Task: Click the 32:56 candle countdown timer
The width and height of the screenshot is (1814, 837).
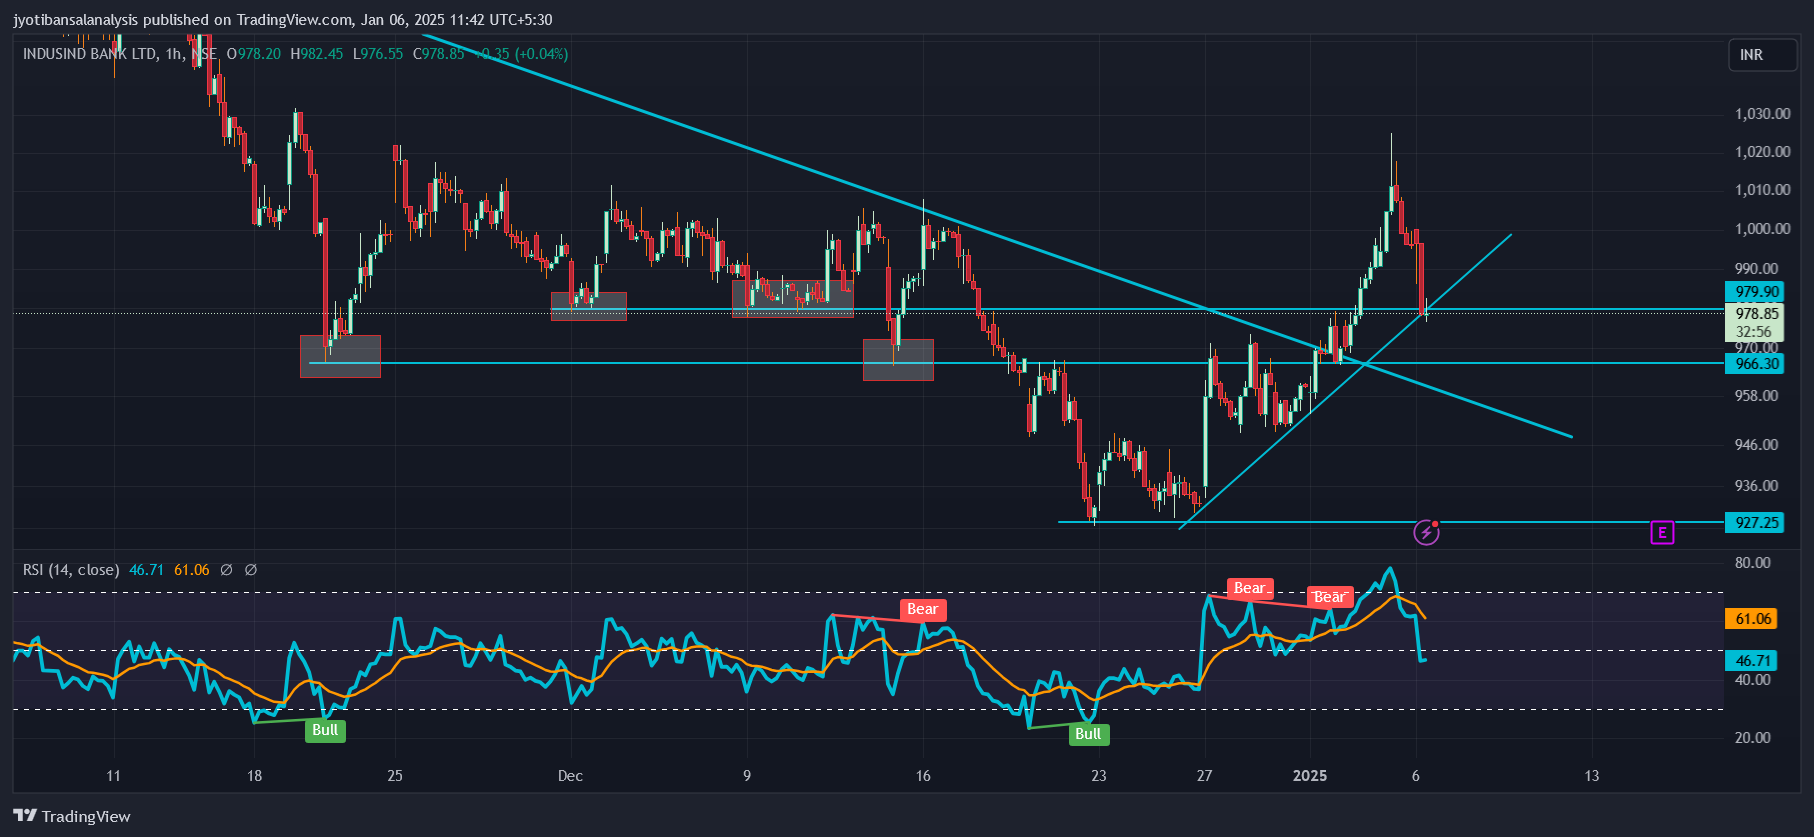Action: click(x=1754, y=332)
